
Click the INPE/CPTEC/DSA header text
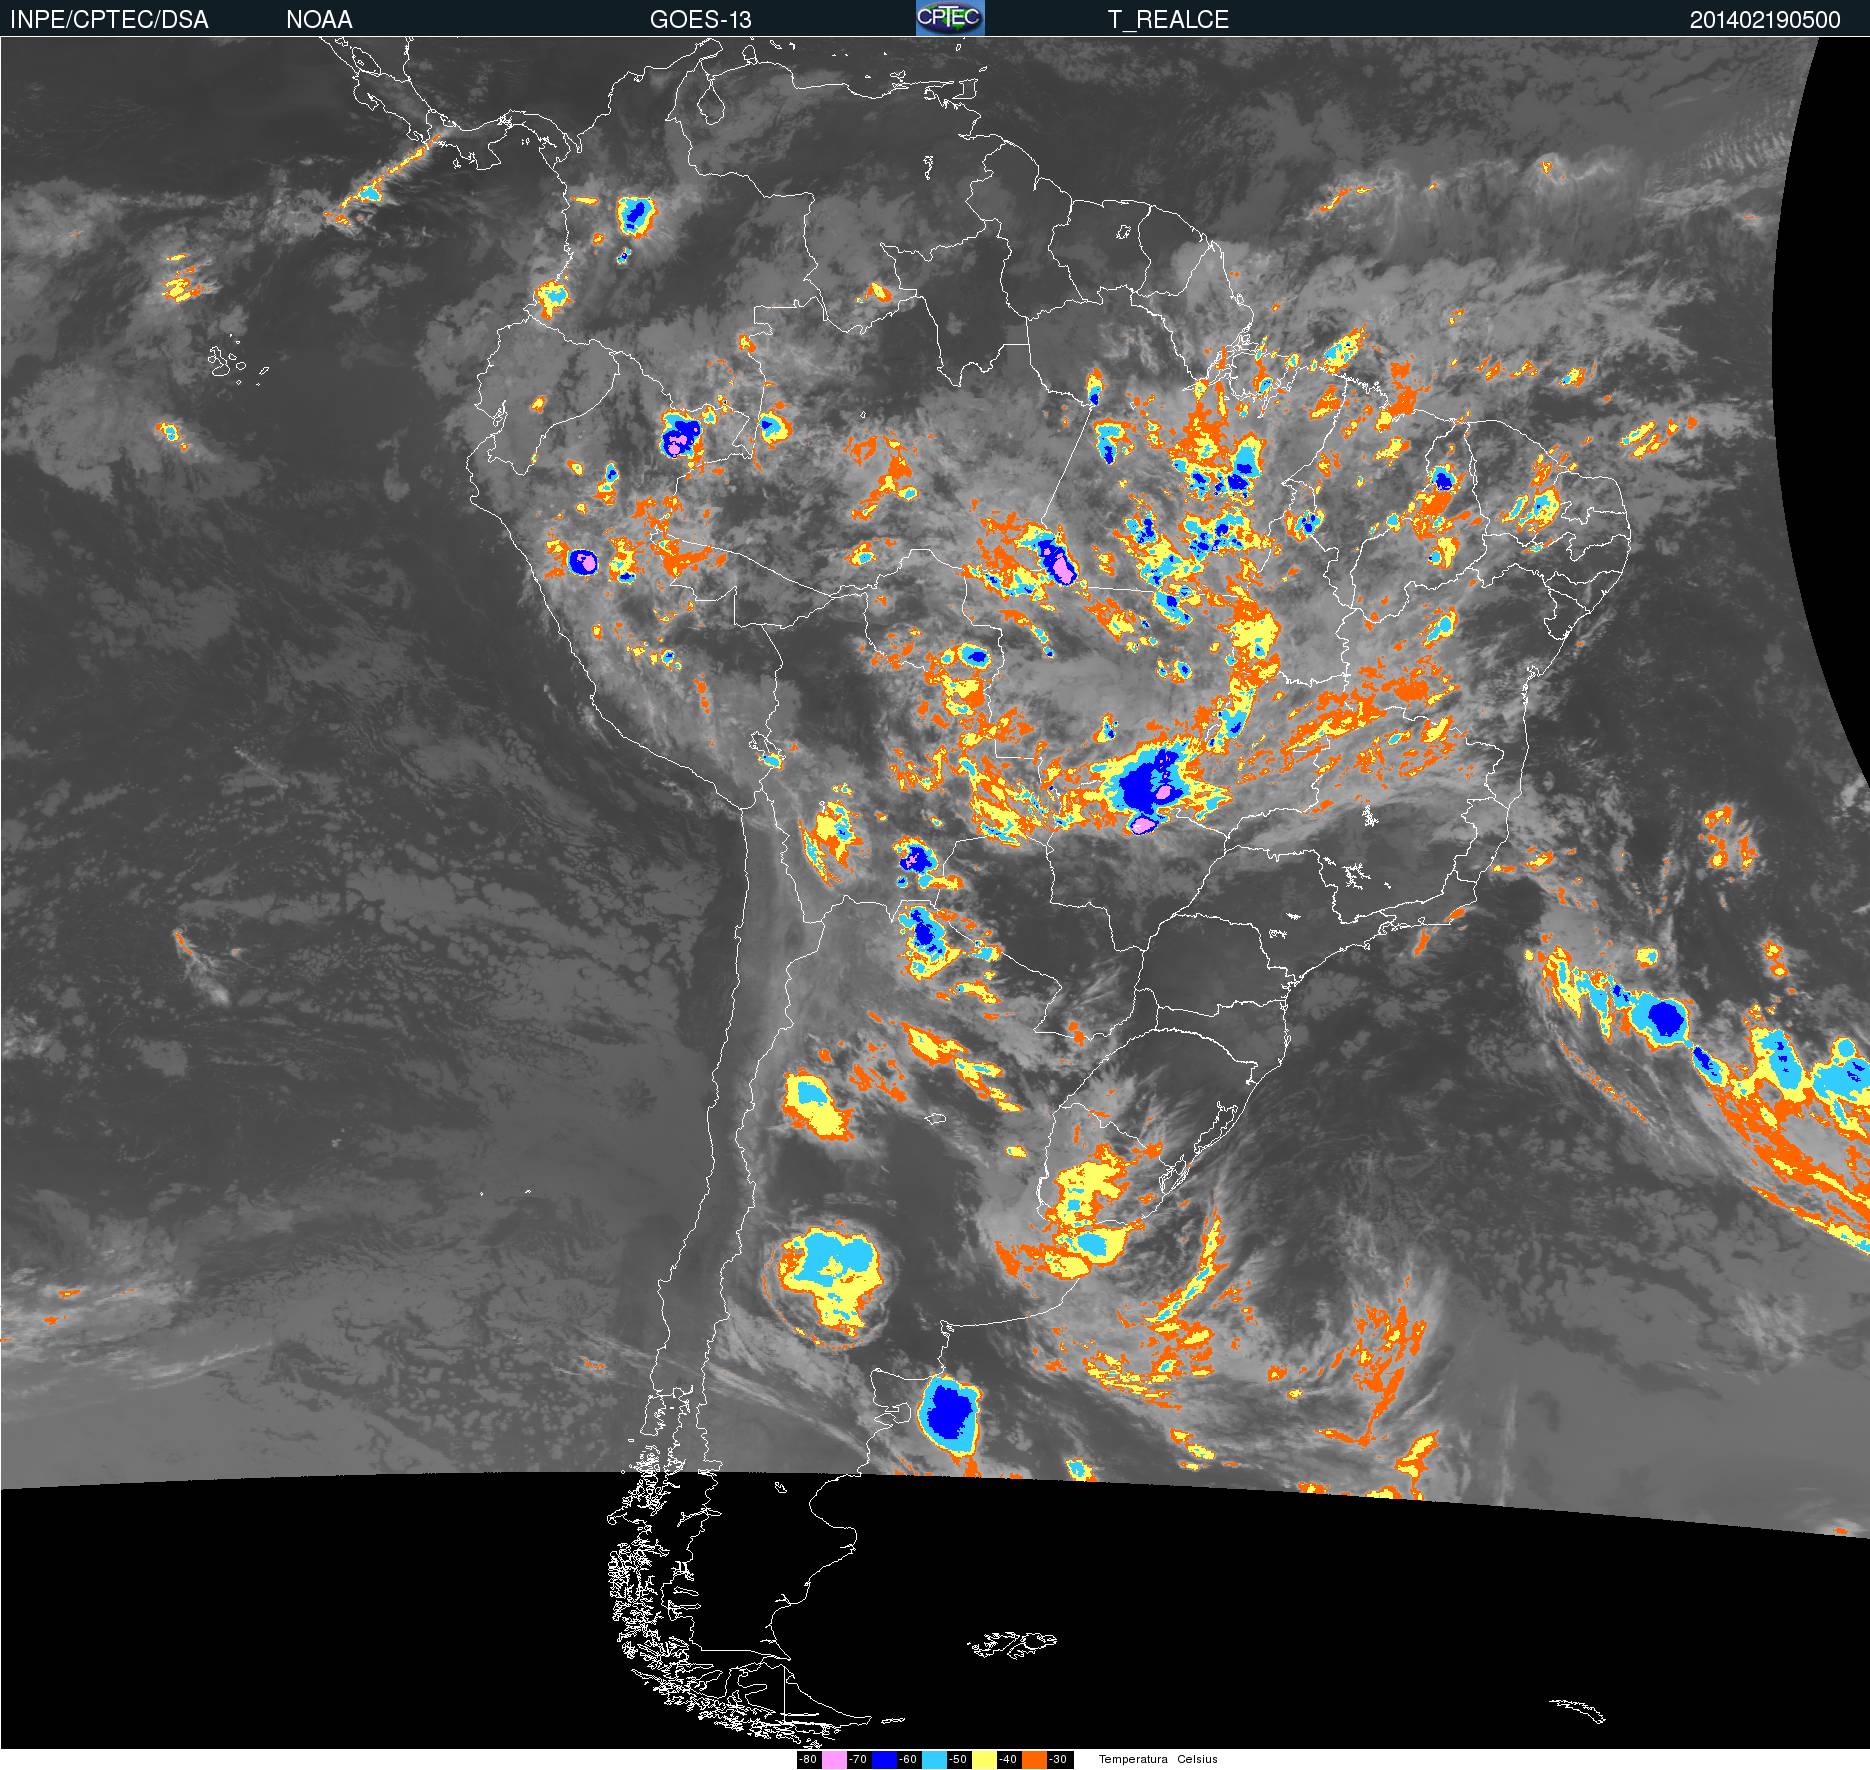pyautogui.click(x=109, y=20)
